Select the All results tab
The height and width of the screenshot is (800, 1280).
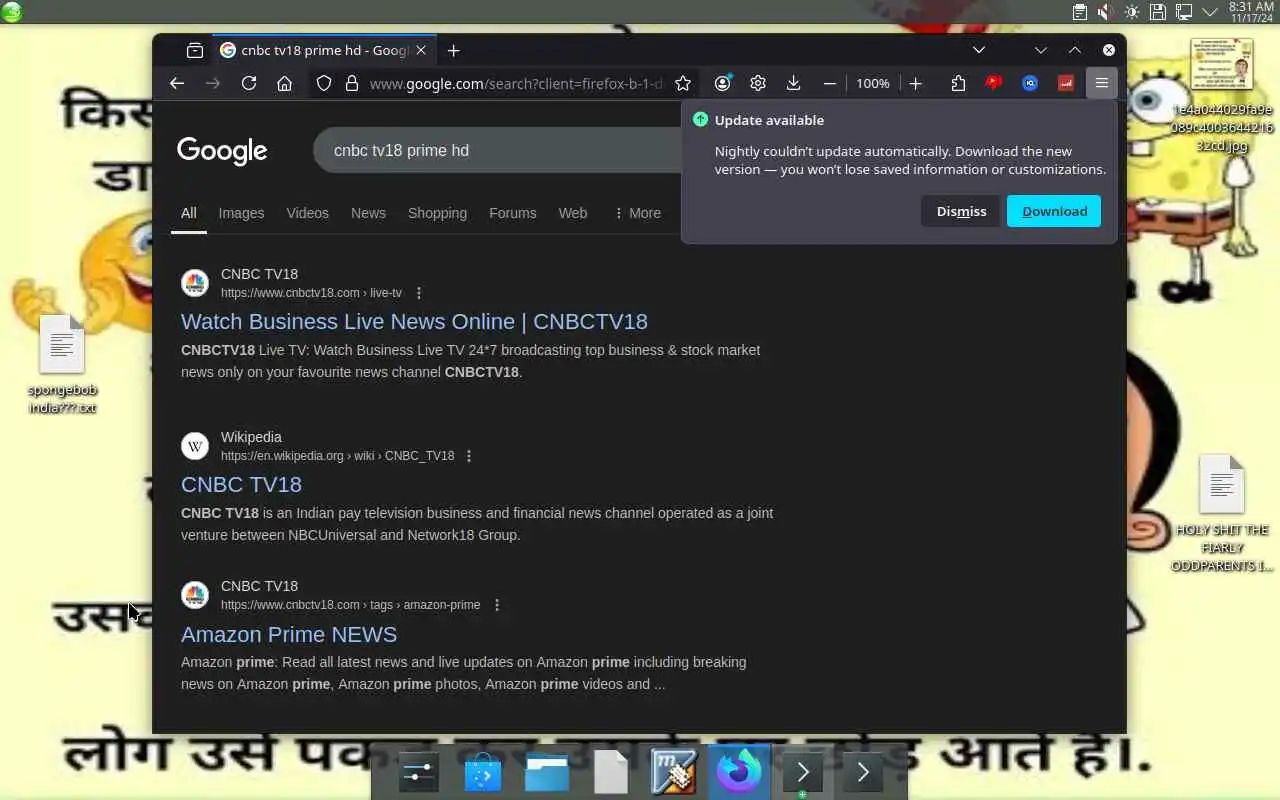click(188, 213)
